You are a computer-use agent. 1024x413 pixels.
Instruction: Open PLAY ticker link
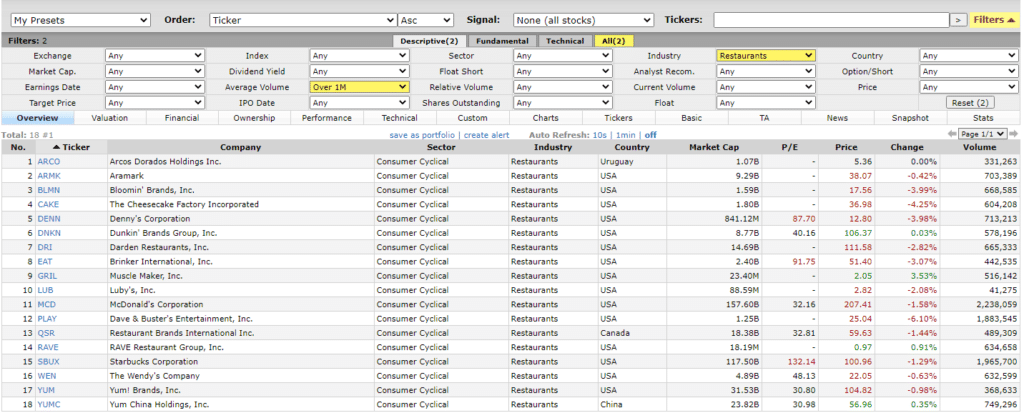click(x=48, y=319)
